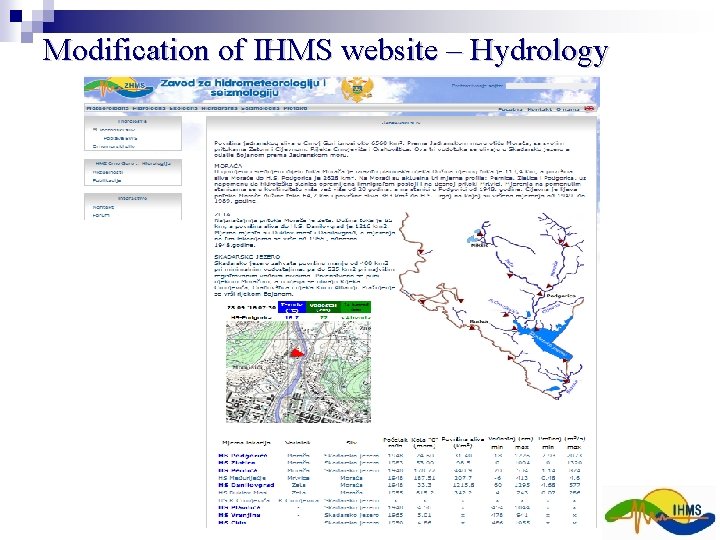Click the Montenegro coat of arms emblem

tap(358, 90)
